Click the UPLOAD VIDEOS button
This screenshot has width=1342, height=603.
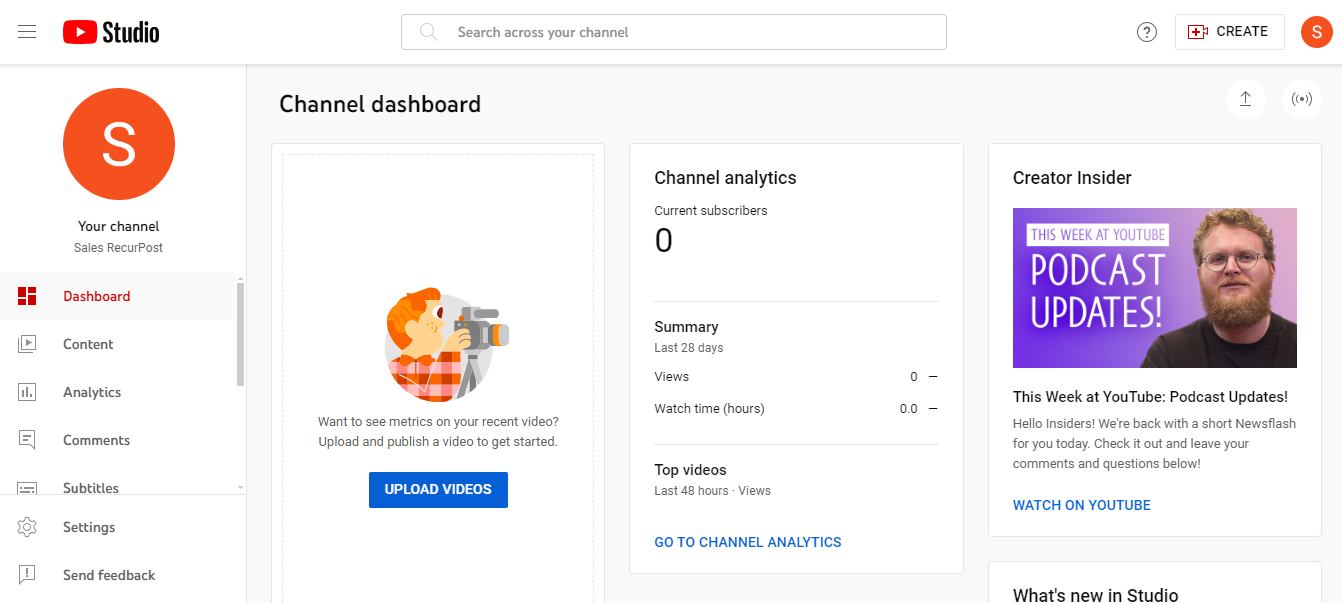[x=438, y=490]
